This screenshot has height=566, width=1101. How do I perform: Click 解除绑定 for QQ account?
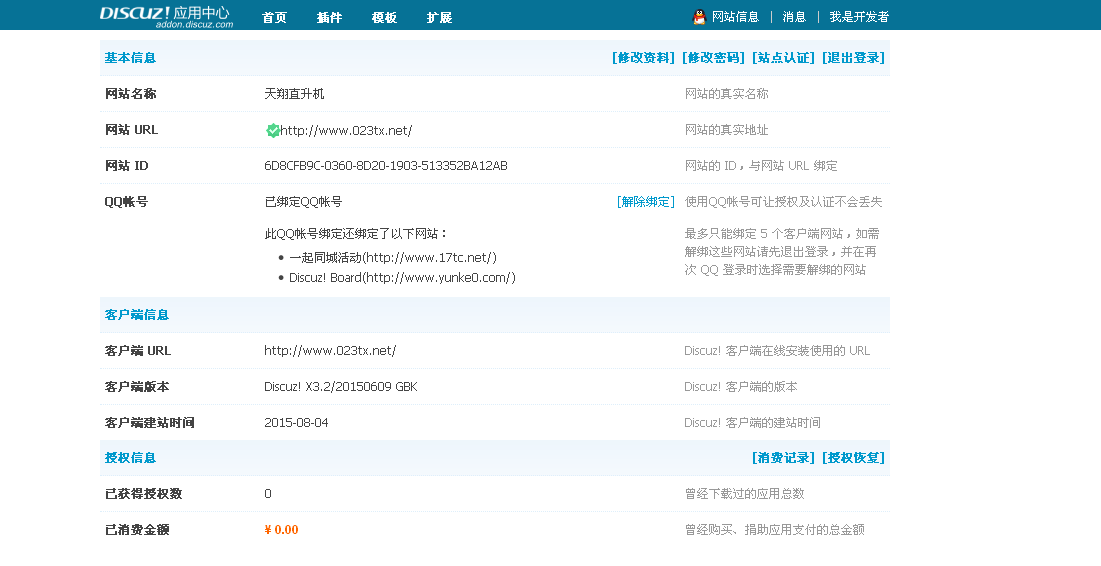point(645,202)
